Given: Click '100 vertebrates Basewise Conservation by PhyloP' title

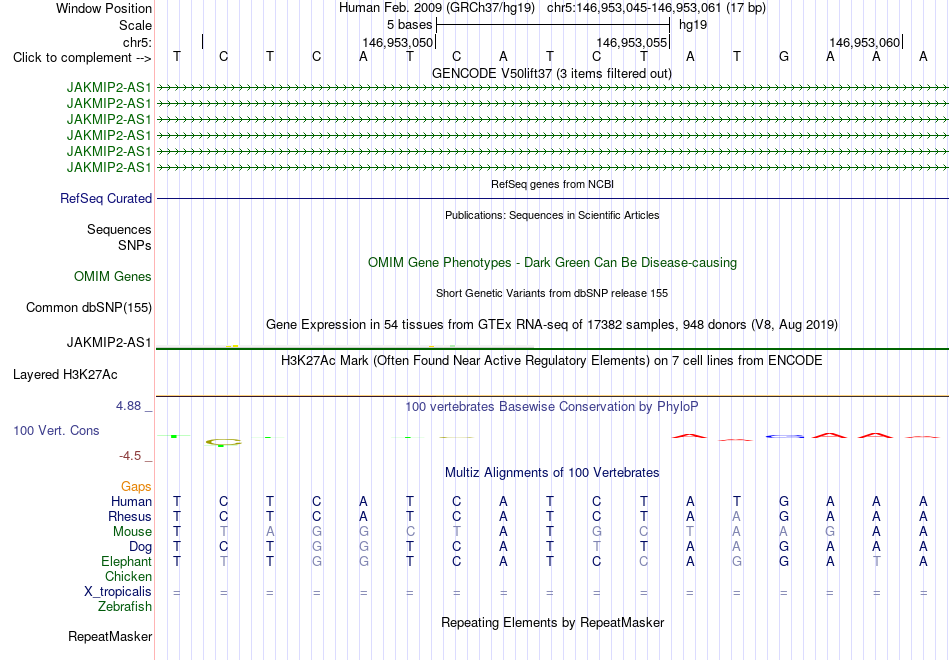Looking at the screenshot, I should point(552,407).
